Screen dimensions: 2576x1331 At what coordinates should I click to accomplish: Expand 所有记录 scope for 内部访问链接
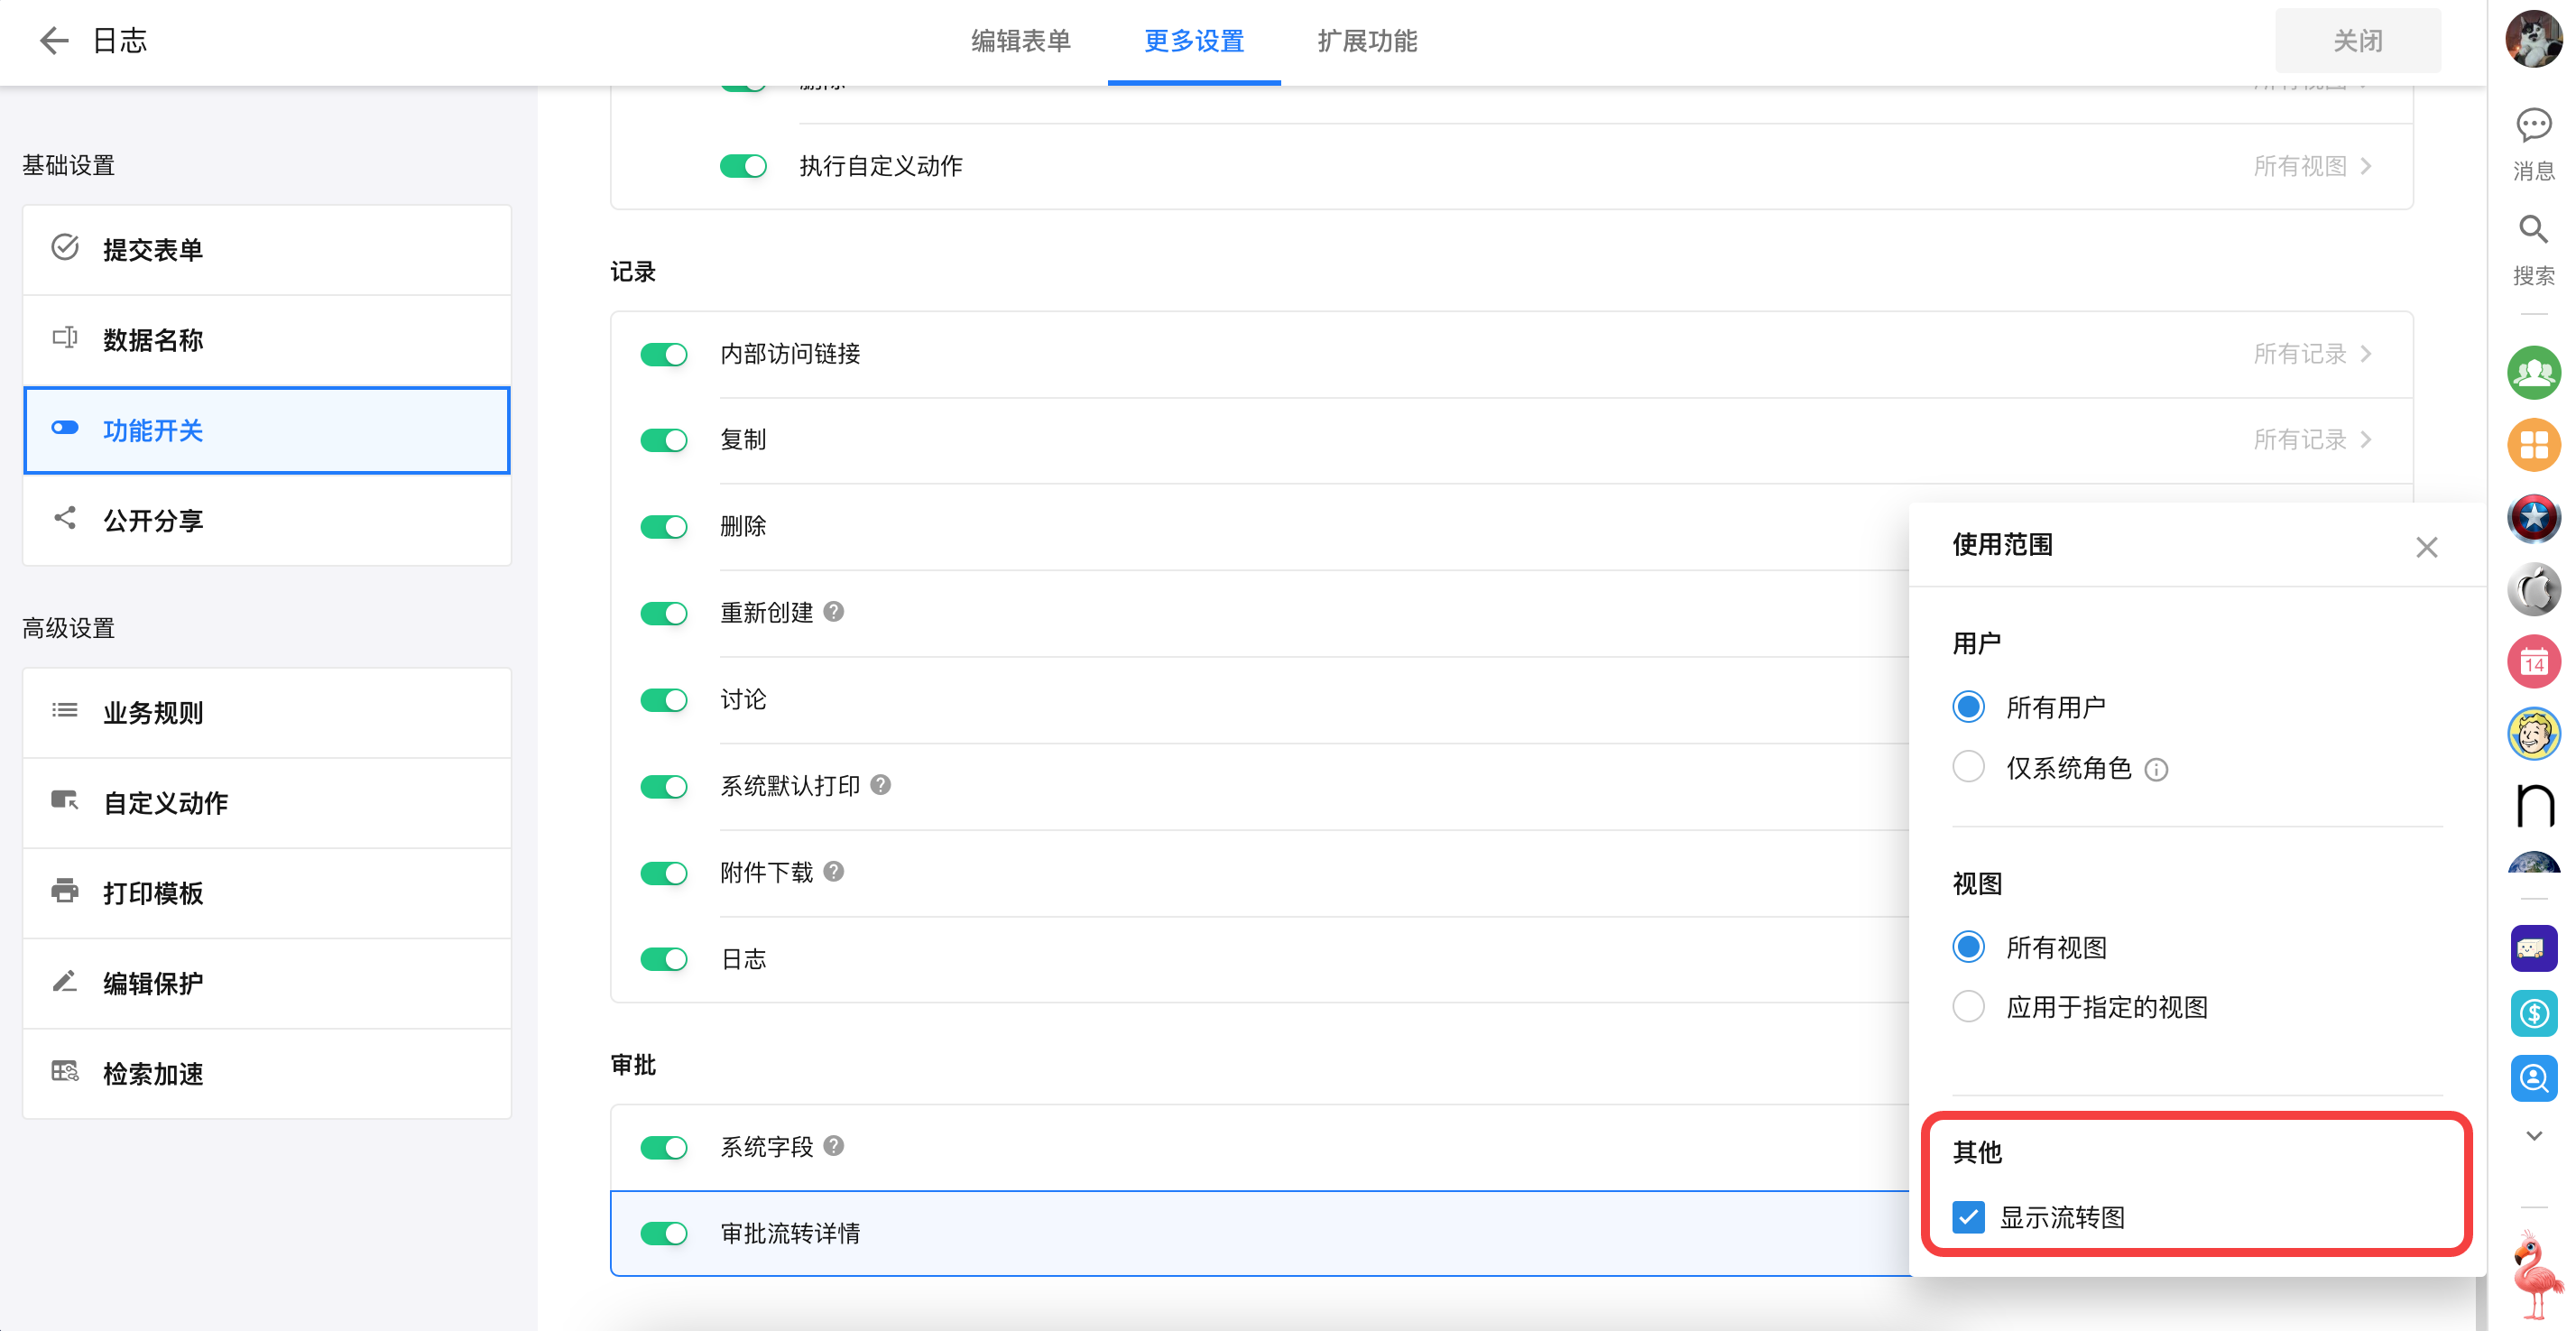[x=2311, y=354]
